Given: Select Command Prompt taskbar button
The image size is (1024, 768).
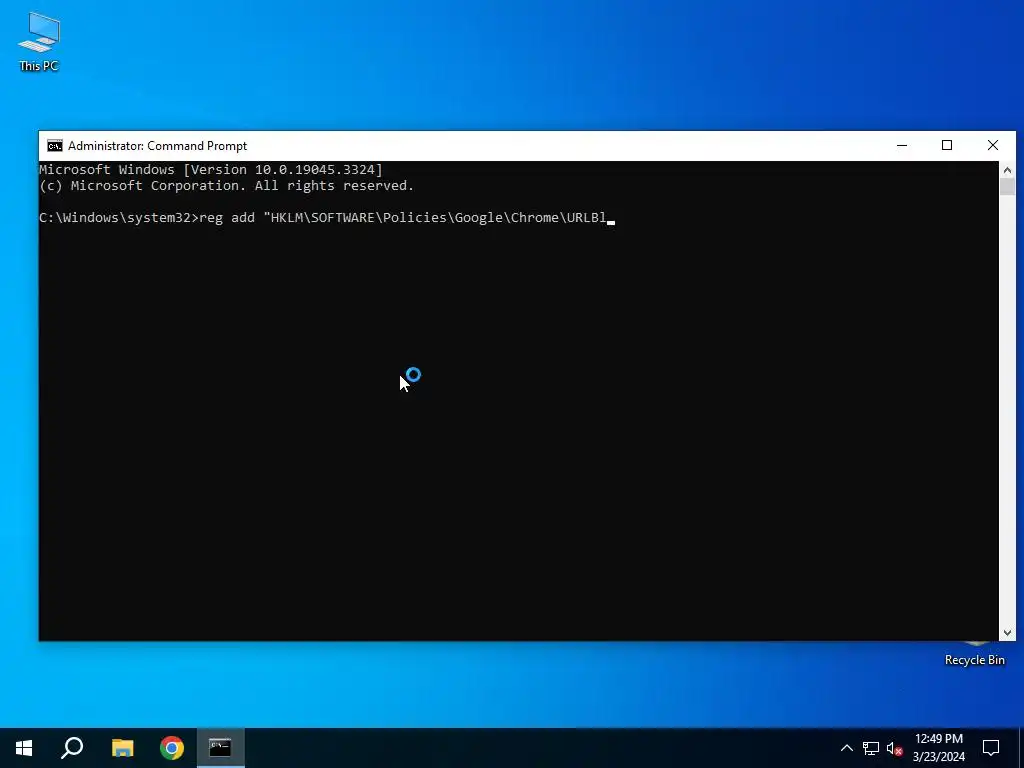Looking at the screenshot, I should point(220,748).
